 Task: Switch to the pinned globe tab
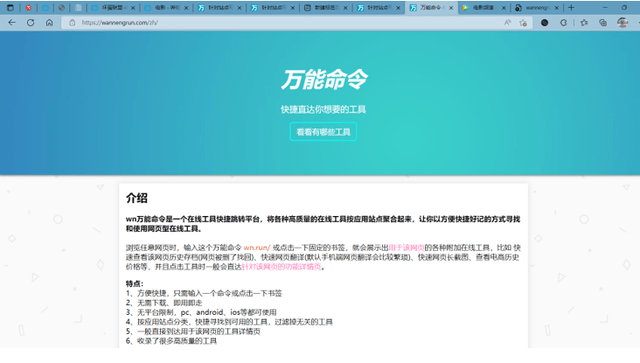[61, 7]
